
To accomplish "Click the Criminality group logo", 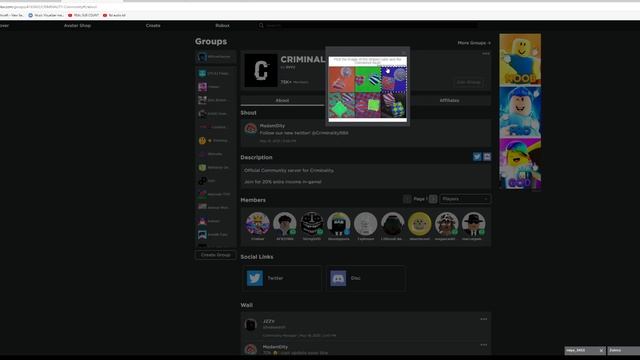I will tap(261, 70).
